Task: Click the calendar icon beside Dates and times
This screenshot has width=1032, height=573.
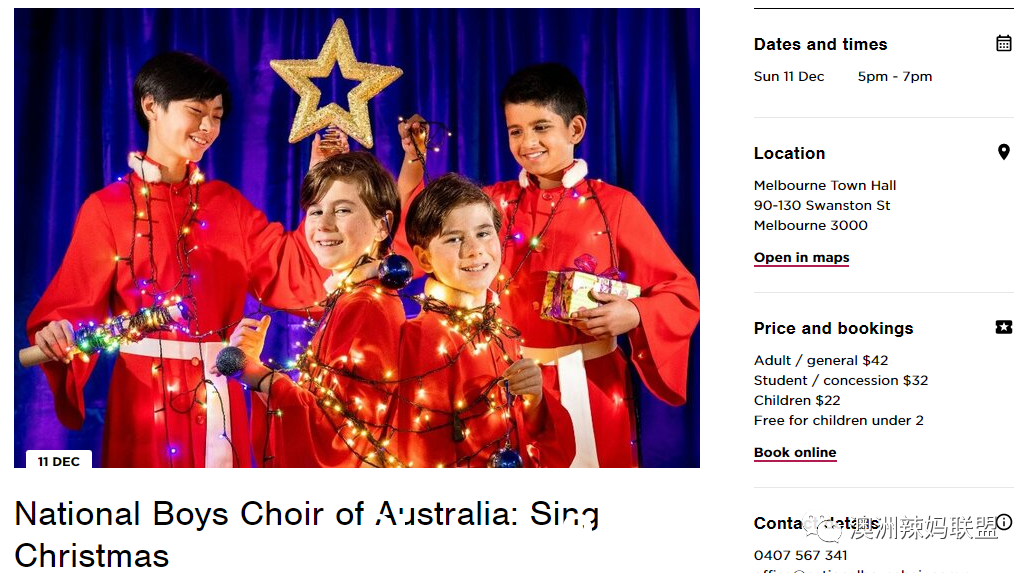Action: pyautogui.click(x=1003, y=43)
